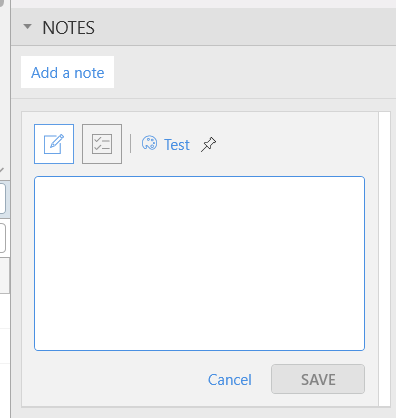Choose a note color via the palette

coord(149,143)
